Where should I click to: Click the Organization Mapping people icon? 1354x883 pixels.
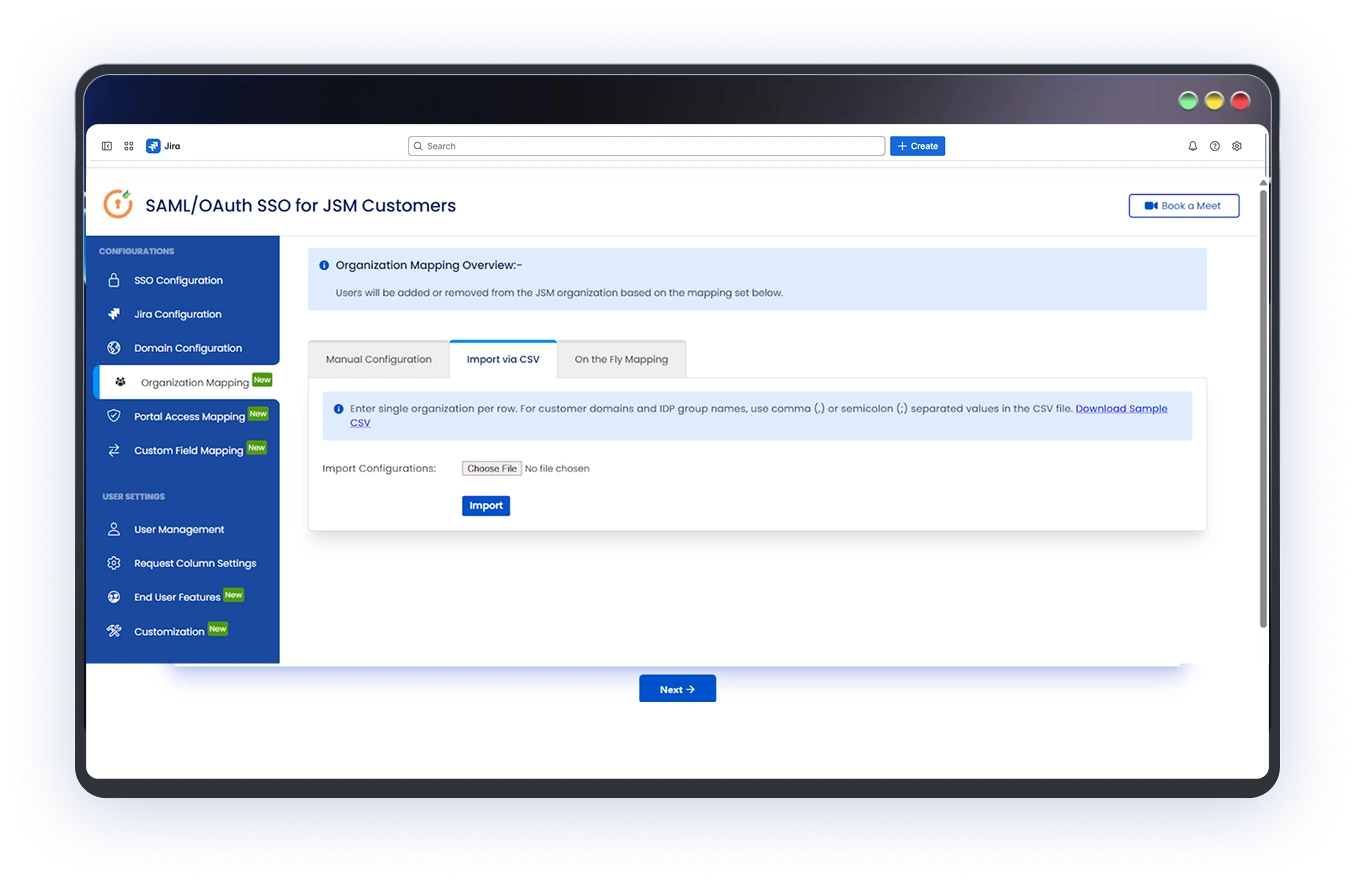click(121, 382)
